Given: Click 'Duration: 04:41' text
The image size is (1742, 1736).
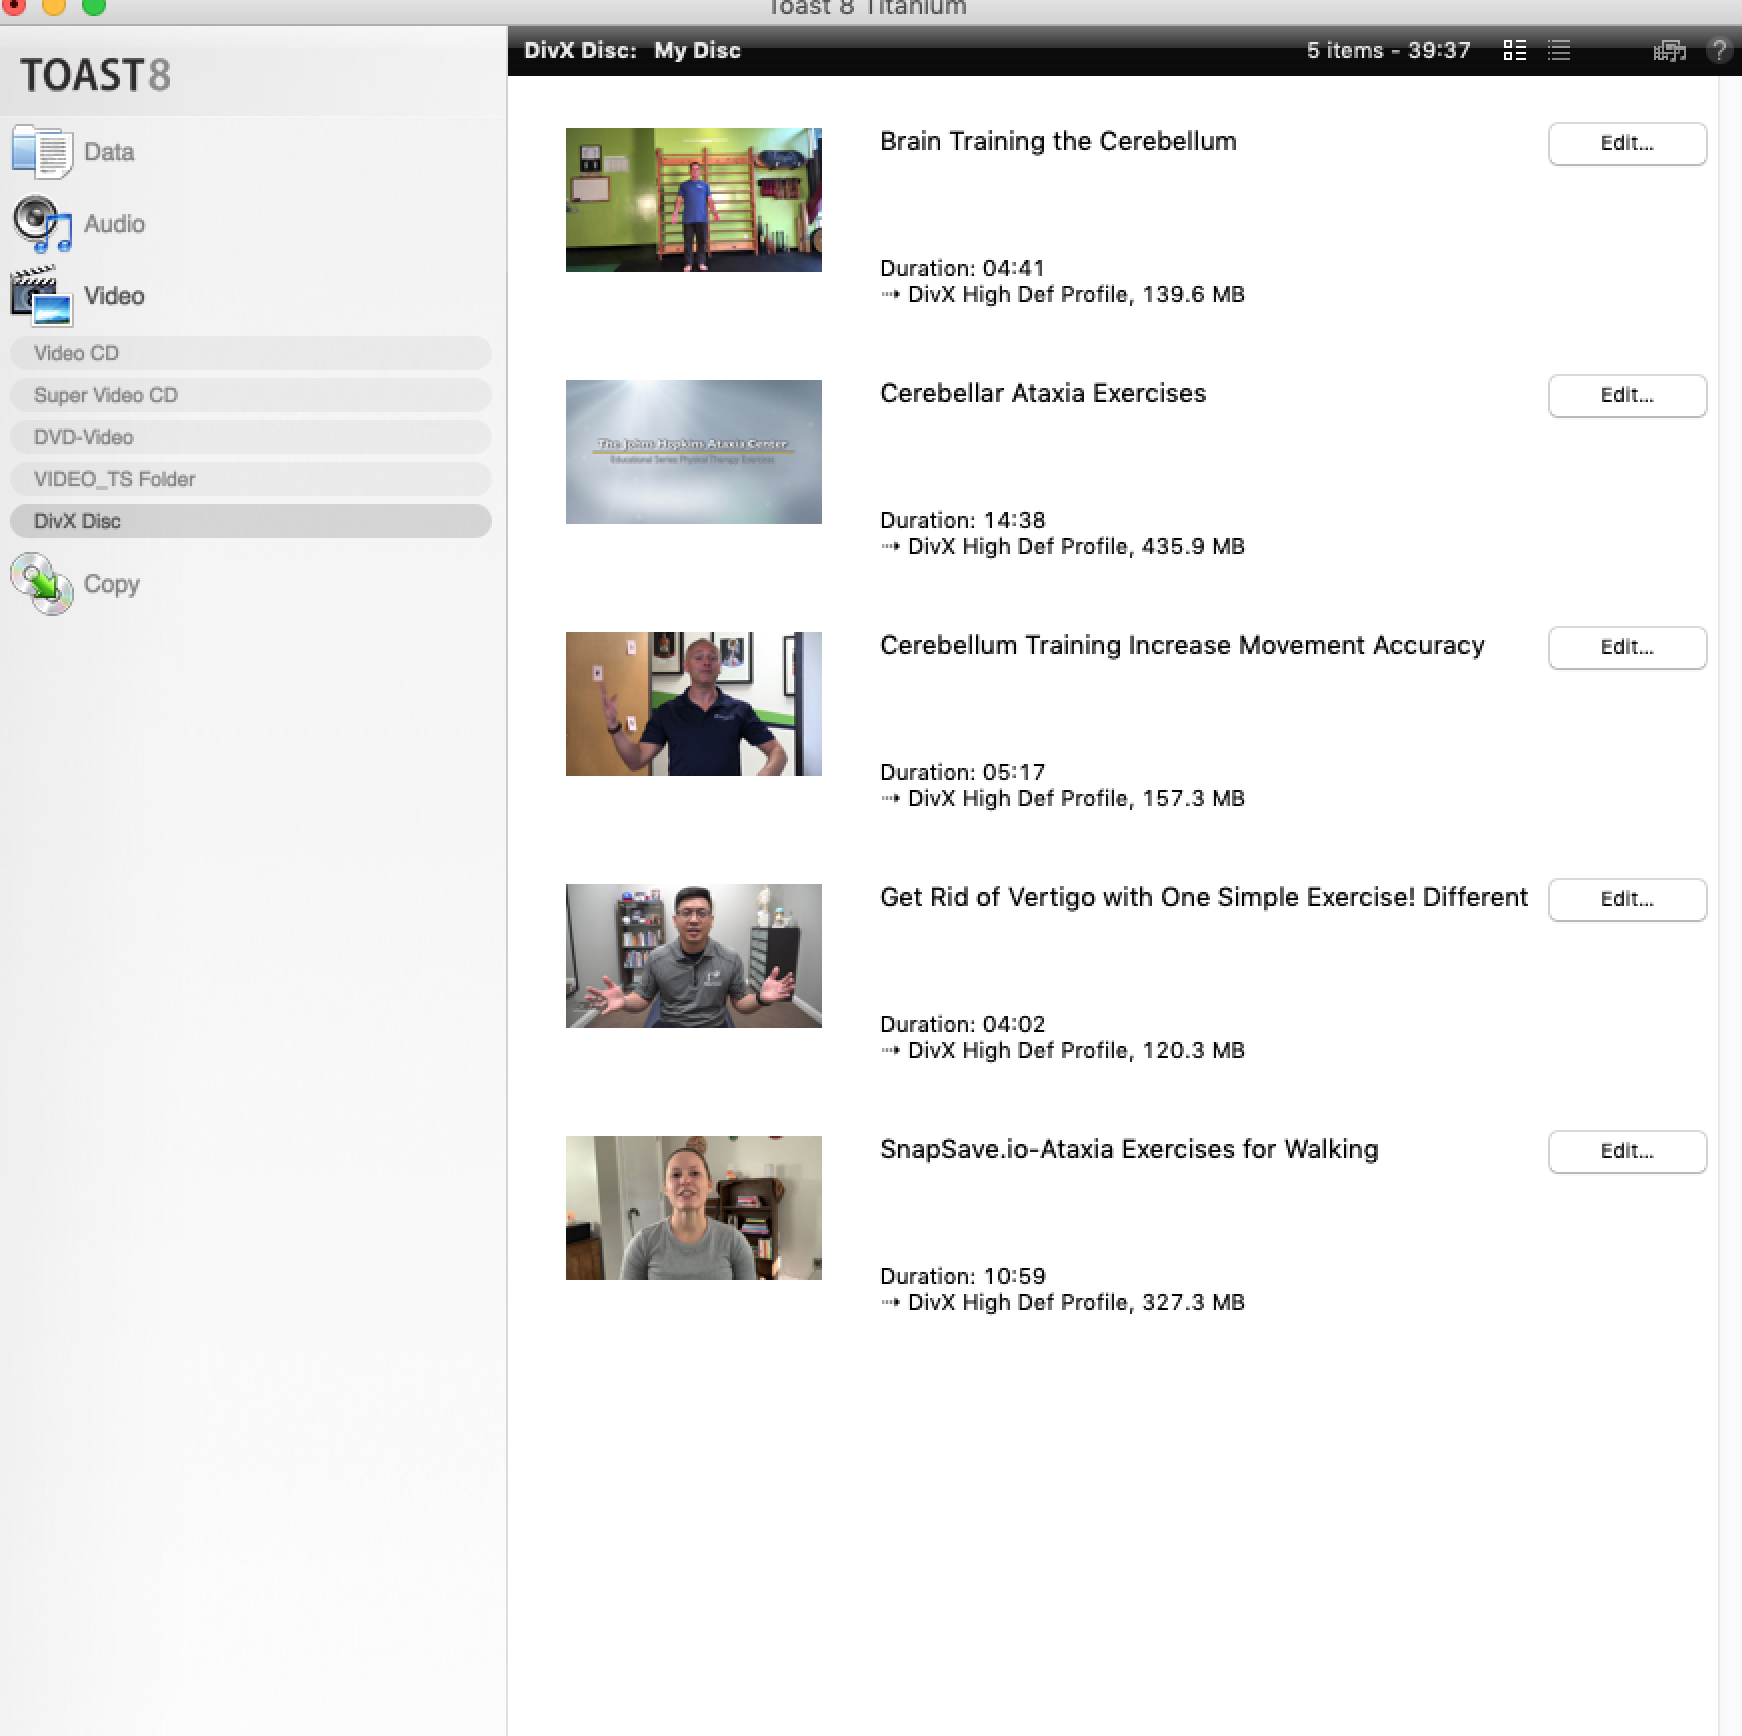Looking at the screenshot, I should (x=962, y=268).
